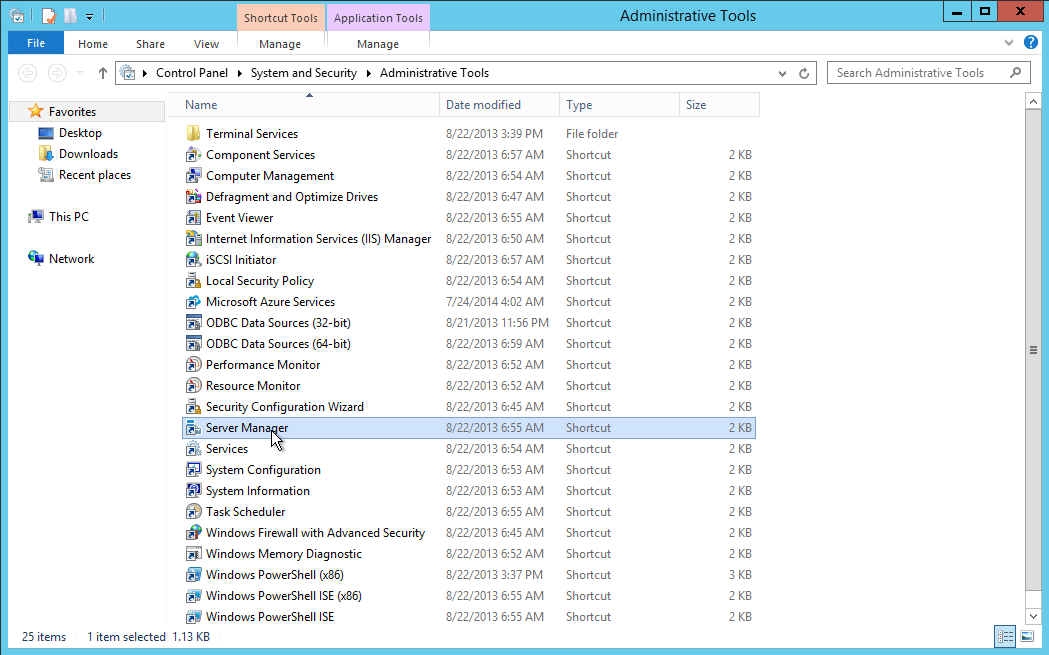Click the Local Security Policy icon
Viewport: 1049px width, 655px height.
point(193,281)
